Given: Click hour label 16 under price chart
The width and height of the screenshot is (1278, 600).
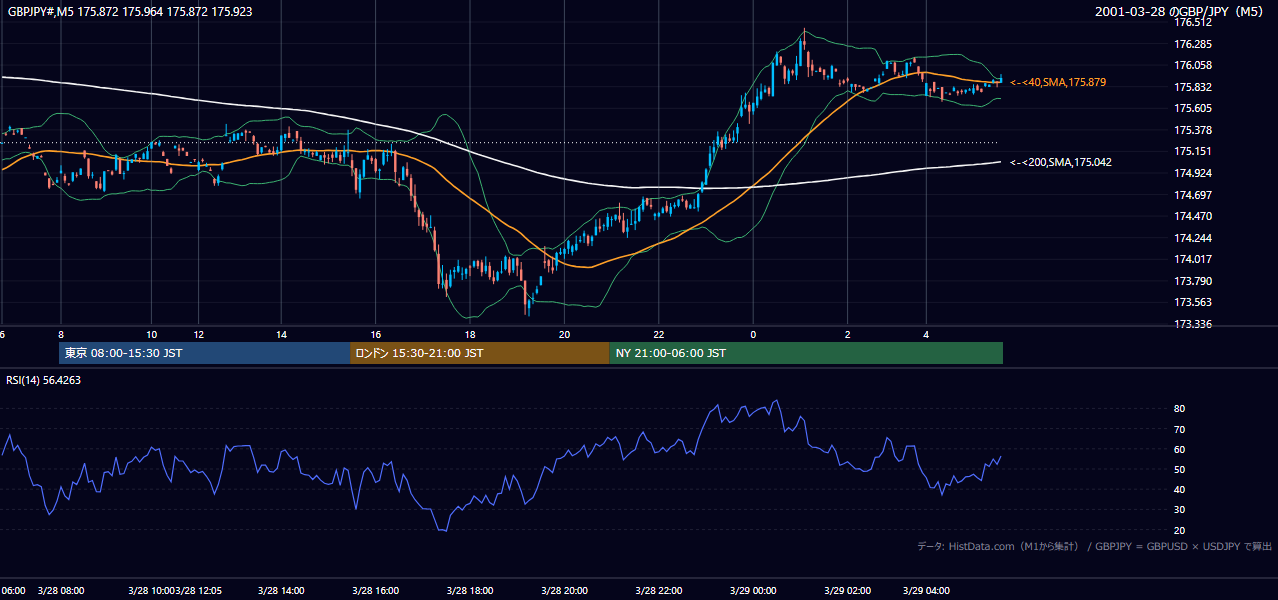Looking at the screenshot, I should click(x=376, y=334).
